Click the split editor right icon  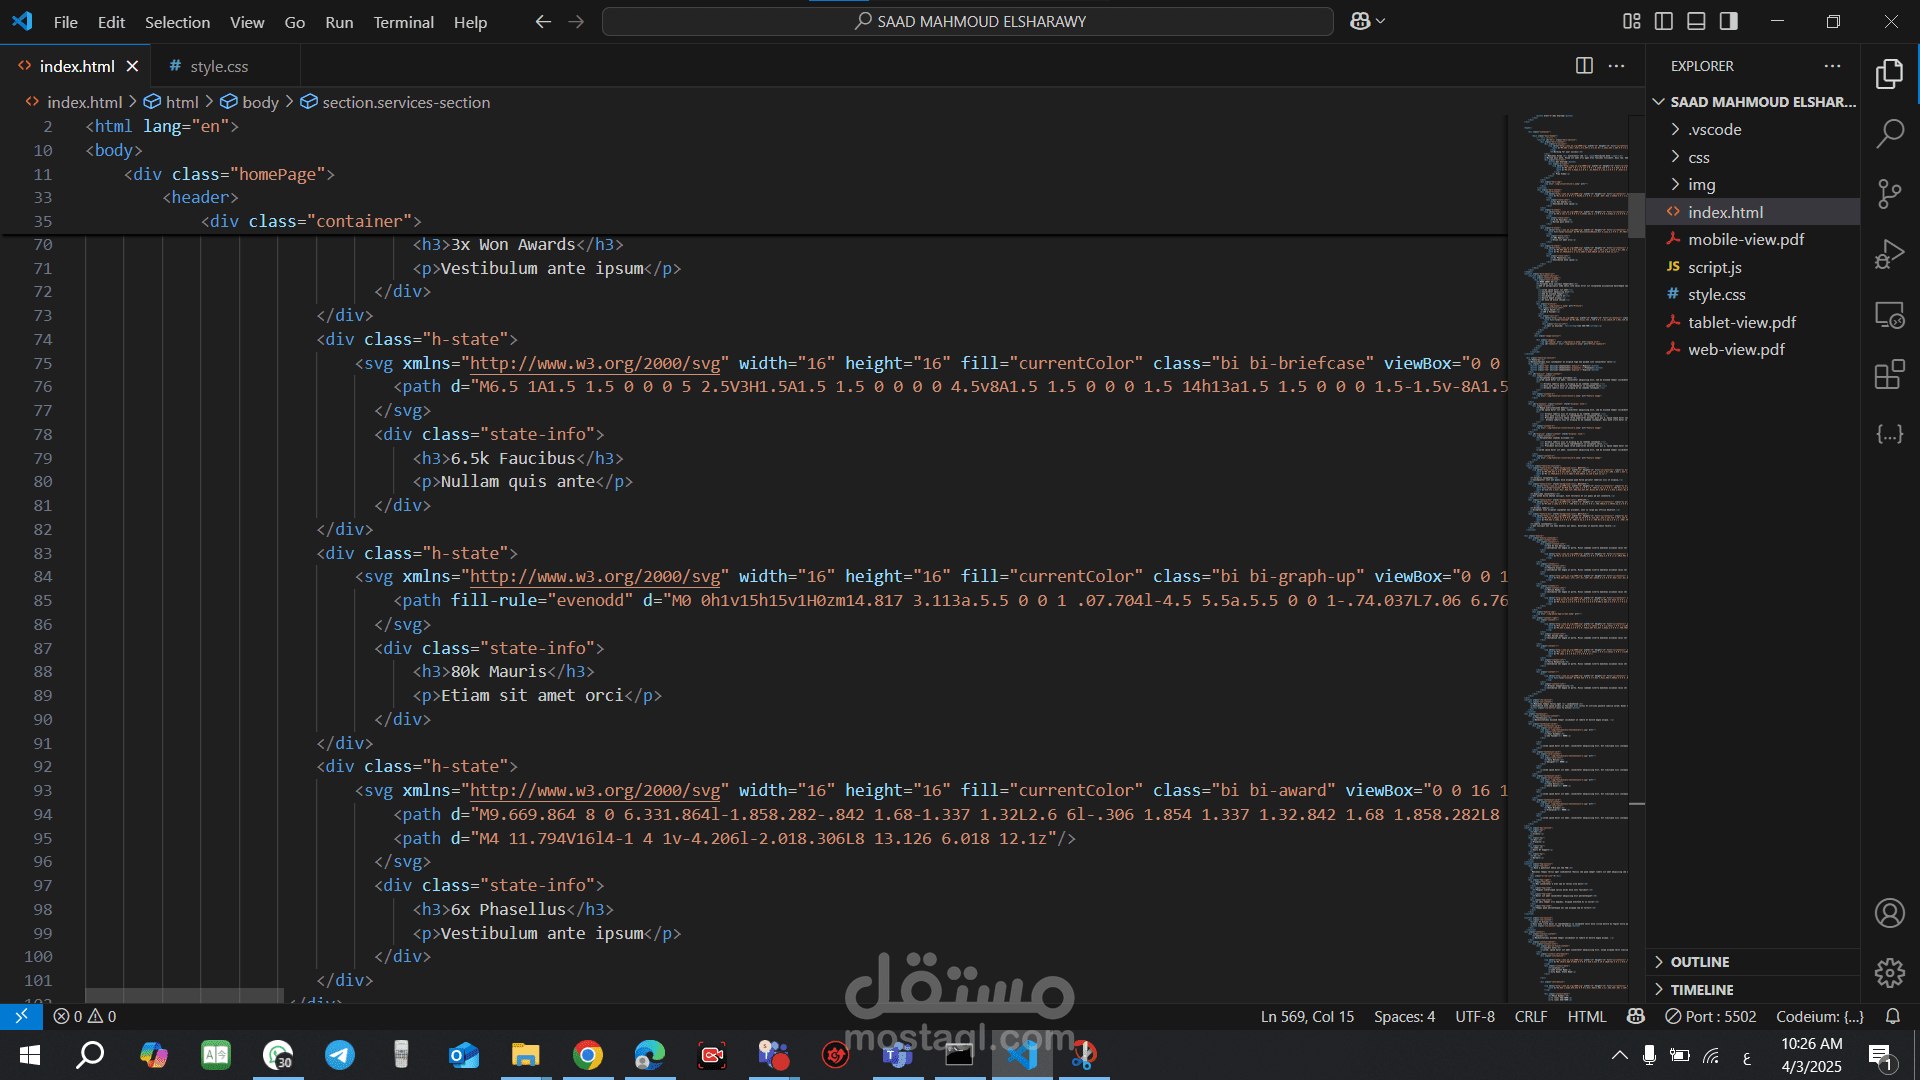[x=1584, y=66]
